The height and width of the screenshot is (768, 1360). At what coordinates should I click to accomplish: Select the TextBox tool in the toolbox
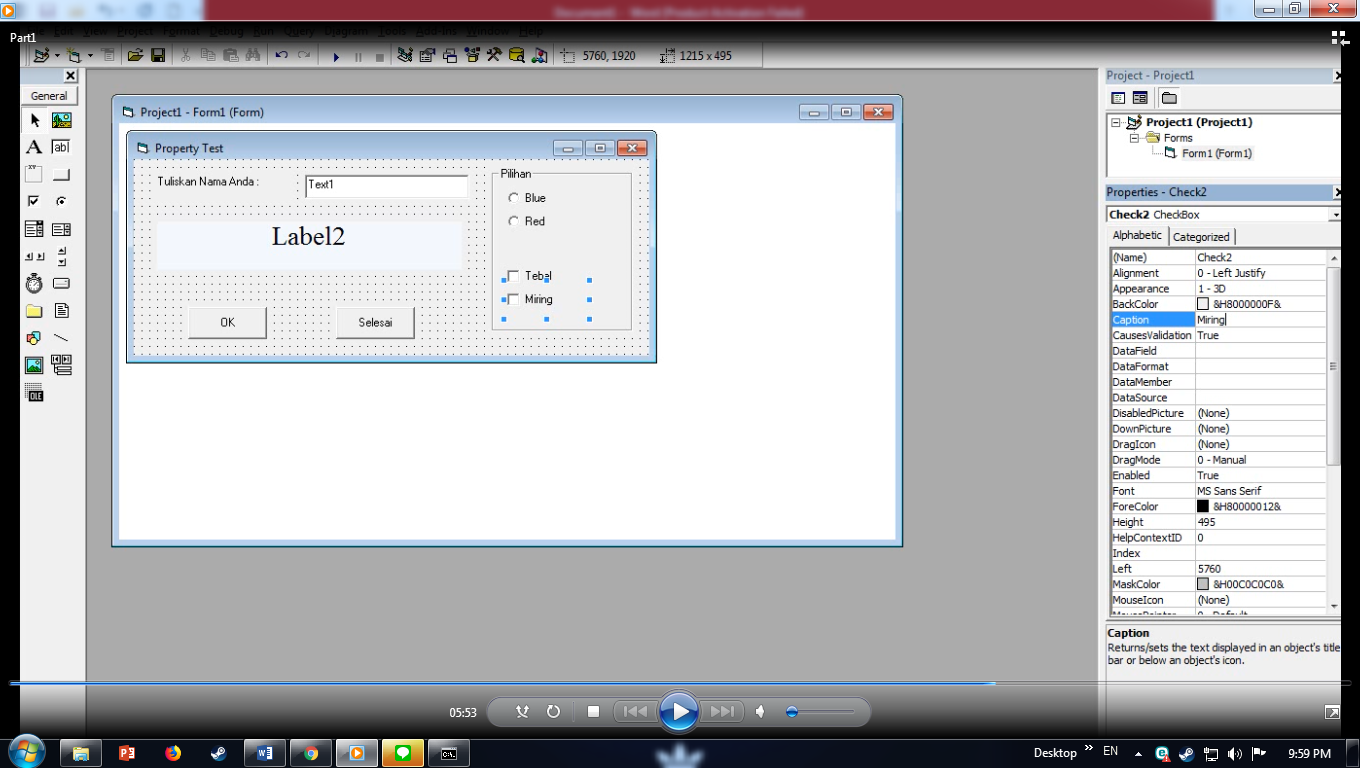[x=61, y=147]
